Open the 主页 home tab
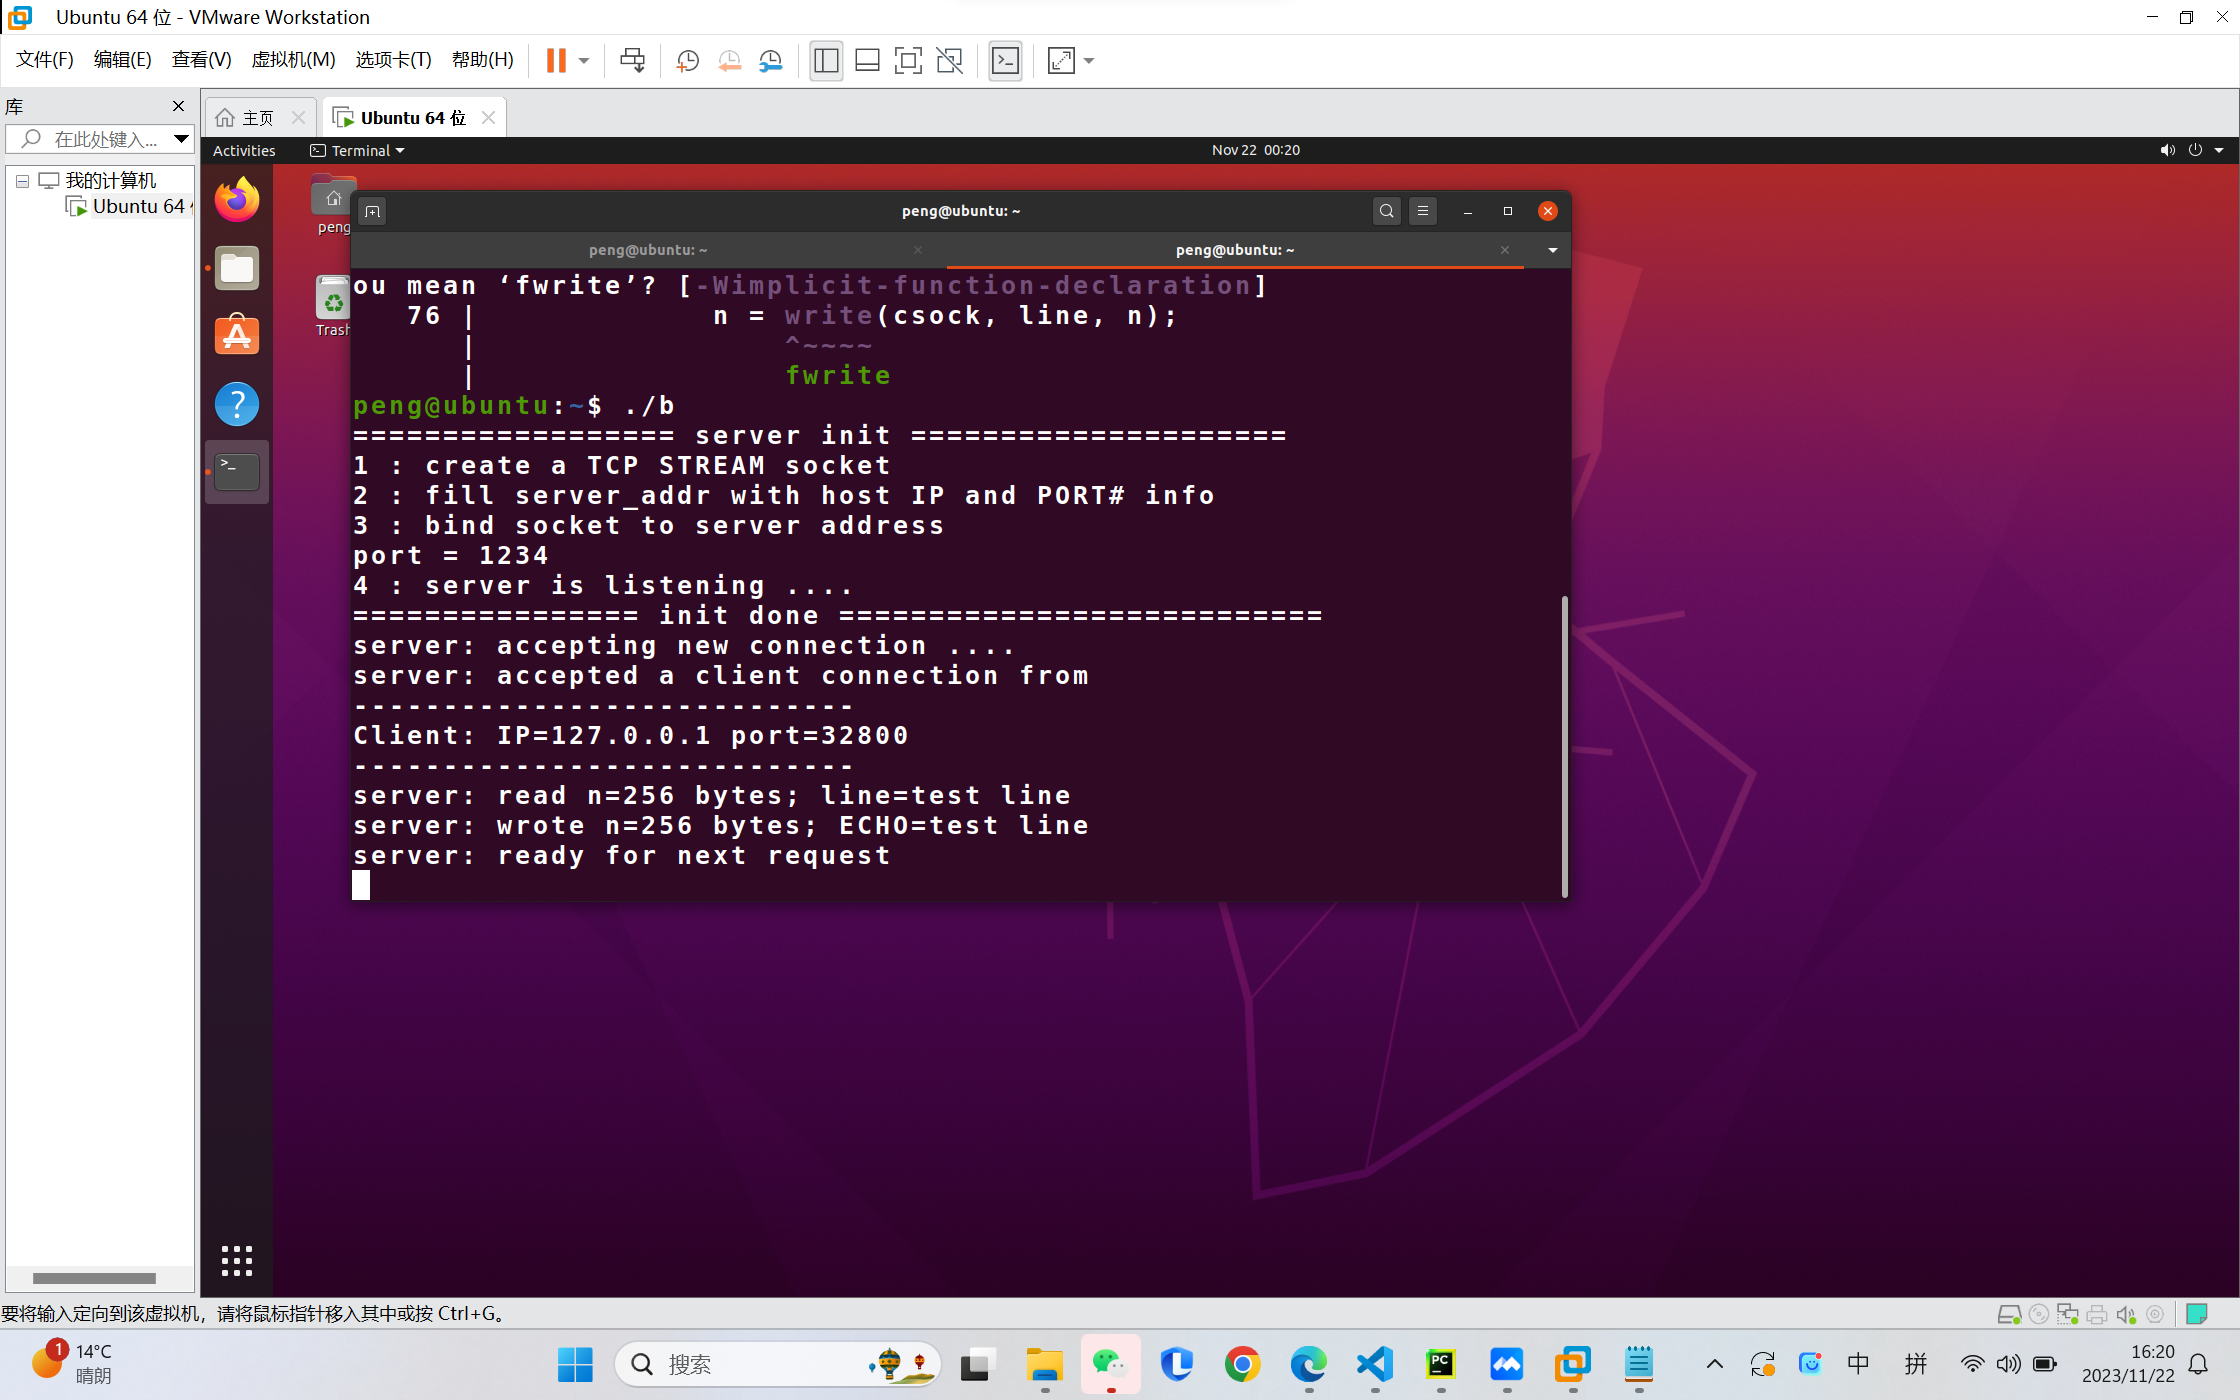 [246, 118]
